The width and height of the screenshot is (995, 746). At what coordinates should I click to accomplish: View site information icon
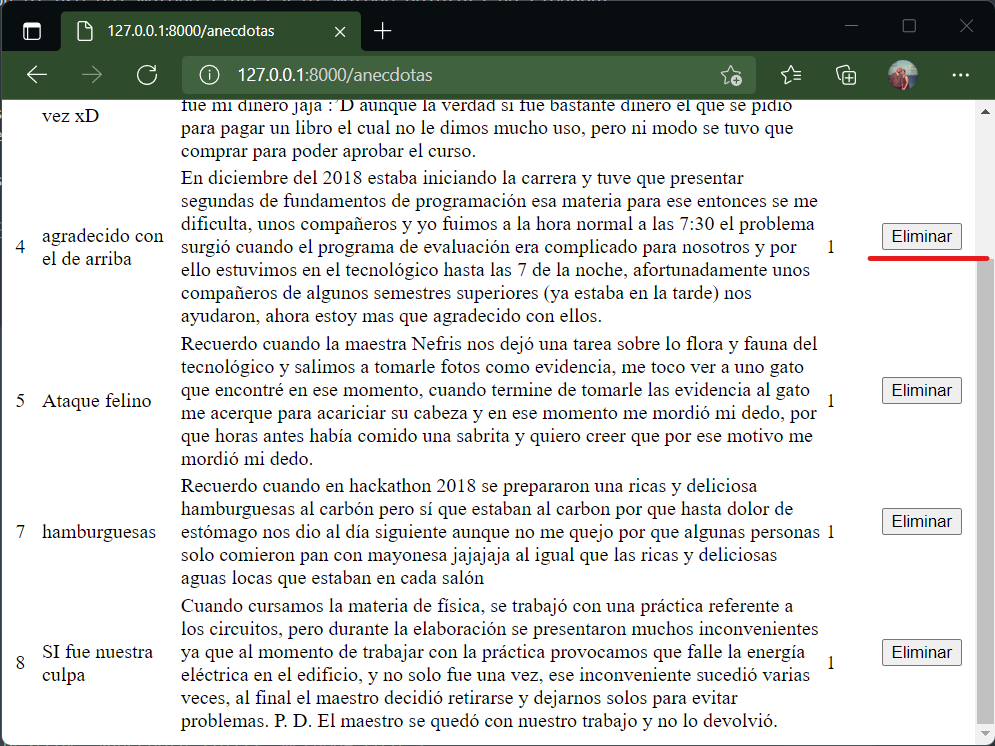click(x=209, y=75)
